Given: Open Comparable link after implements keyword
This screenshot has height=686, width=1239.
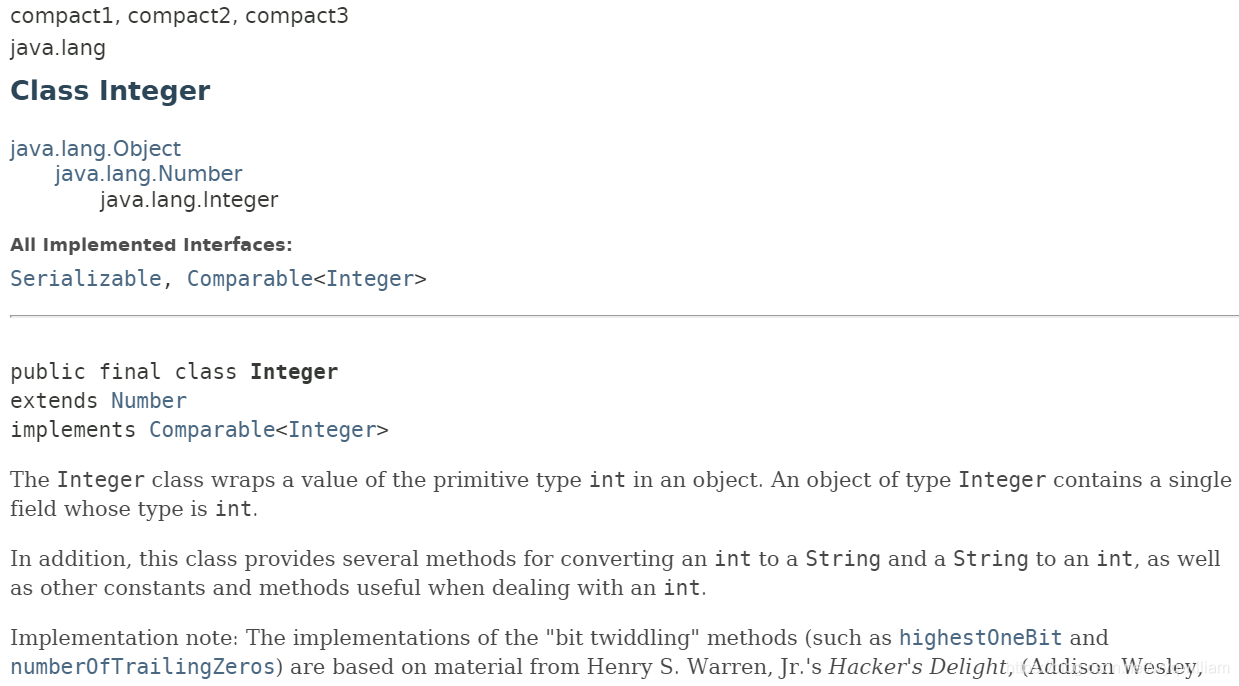Looking at the screenshot, I should [212, 430].
